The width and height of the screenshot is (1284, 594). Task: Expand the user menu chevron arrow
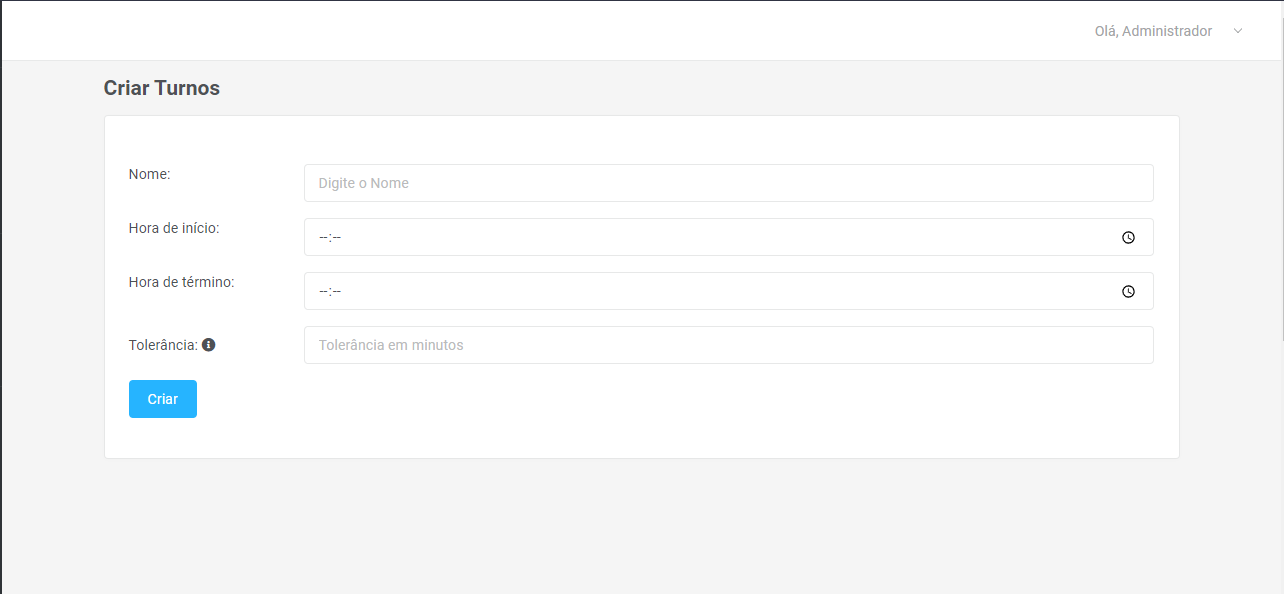(1238, 31)
